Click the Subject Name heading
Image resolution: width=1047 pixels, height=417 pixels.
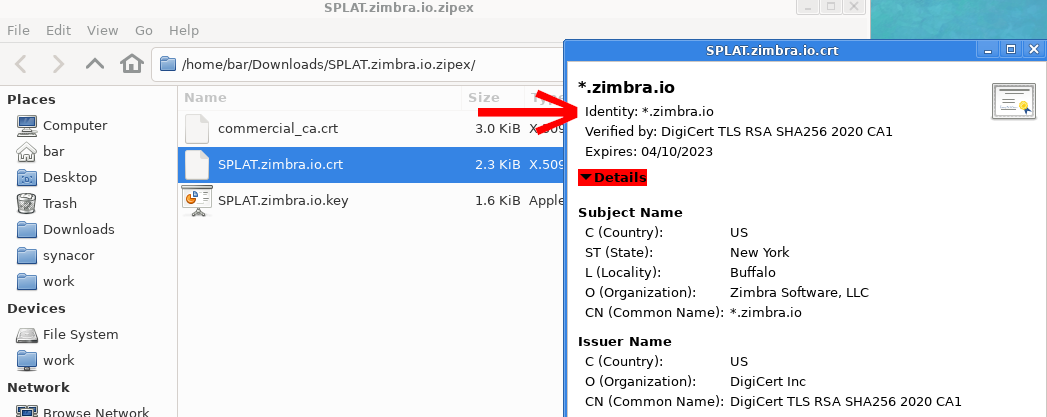(630, 213)
